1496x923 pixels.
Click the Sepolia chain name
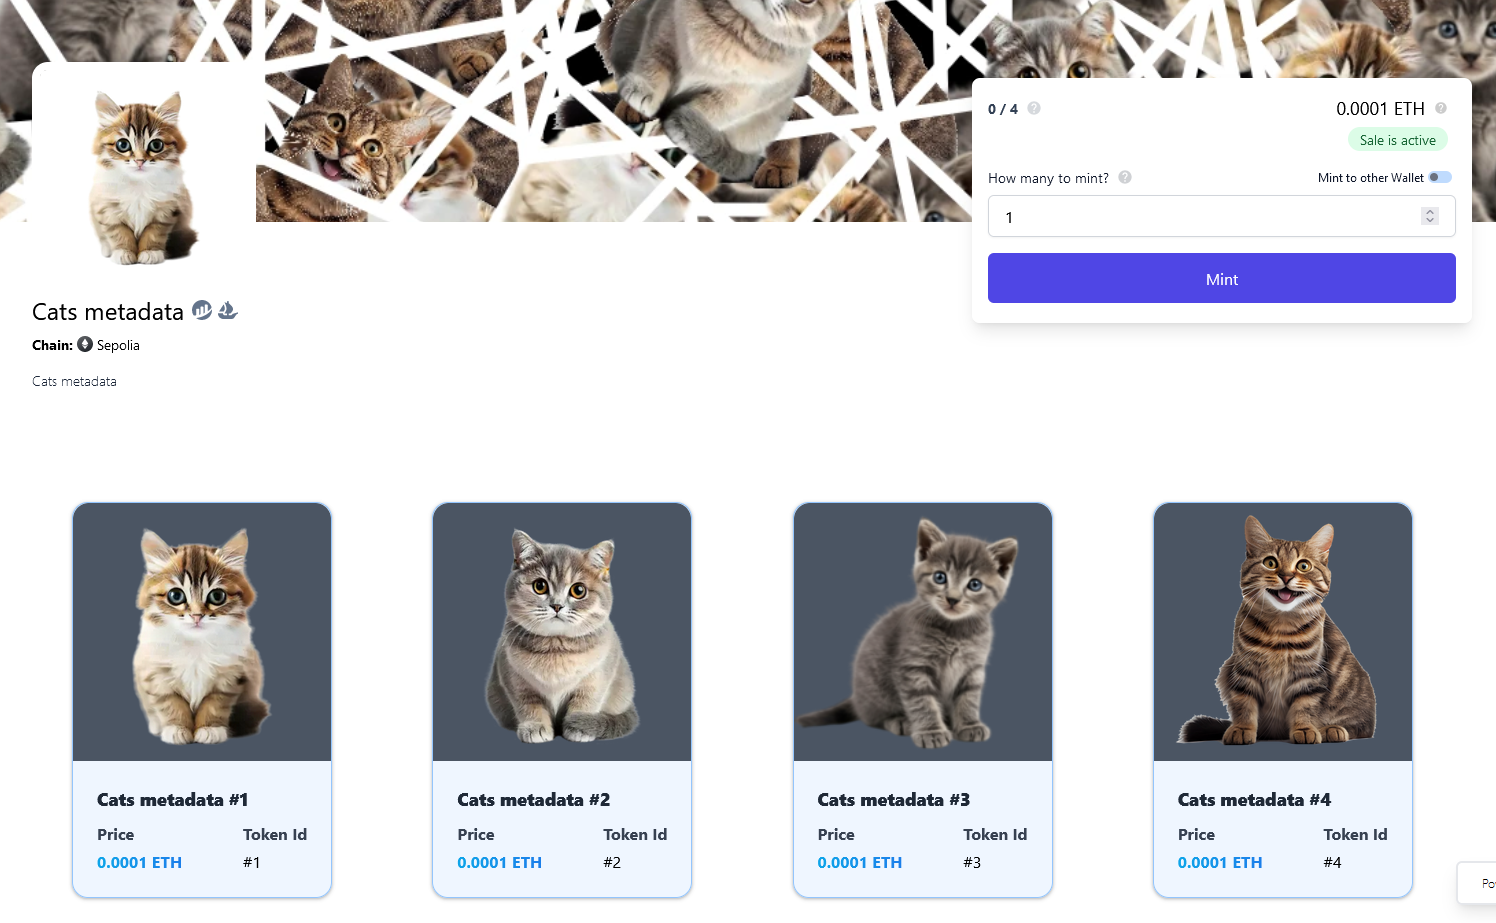coord(118,345)
